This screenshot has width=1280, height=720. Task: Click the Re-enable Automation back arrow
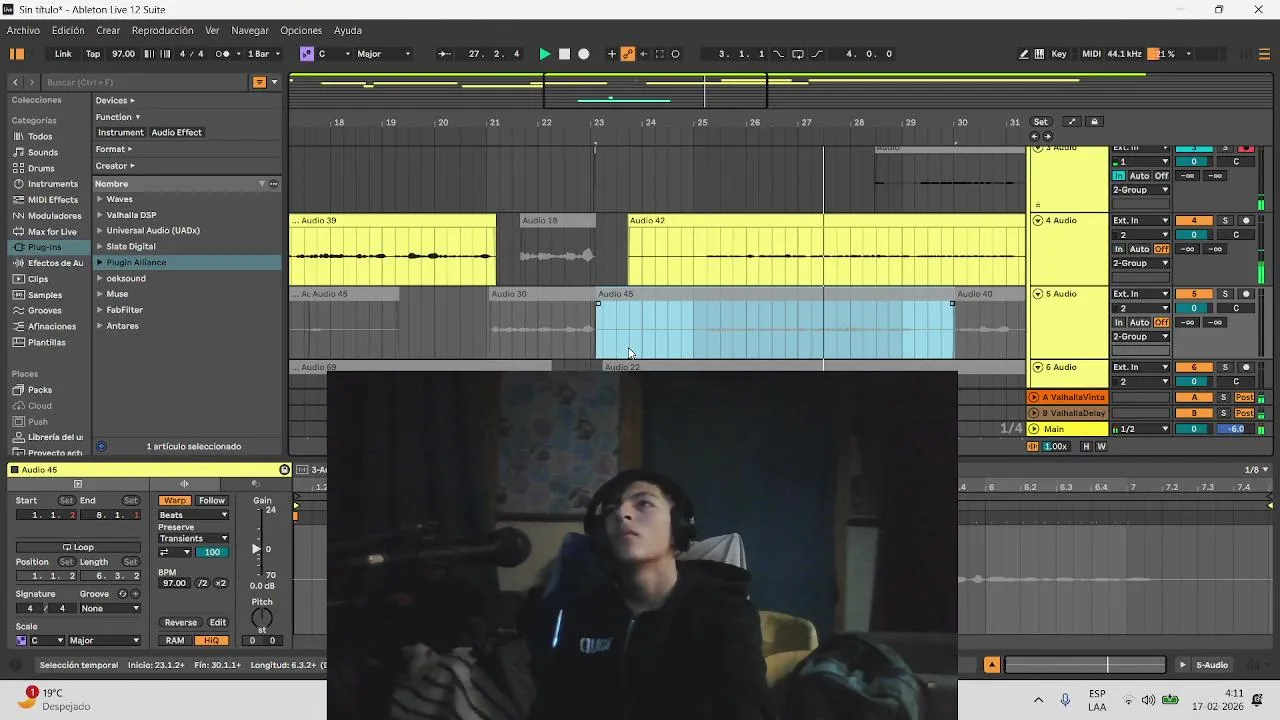(643, 54)
